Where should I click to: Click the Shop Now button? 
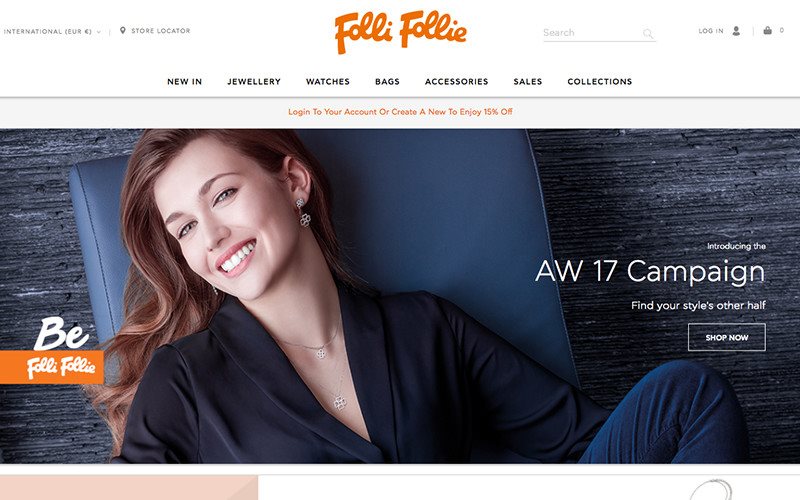[x=727, y=337]
